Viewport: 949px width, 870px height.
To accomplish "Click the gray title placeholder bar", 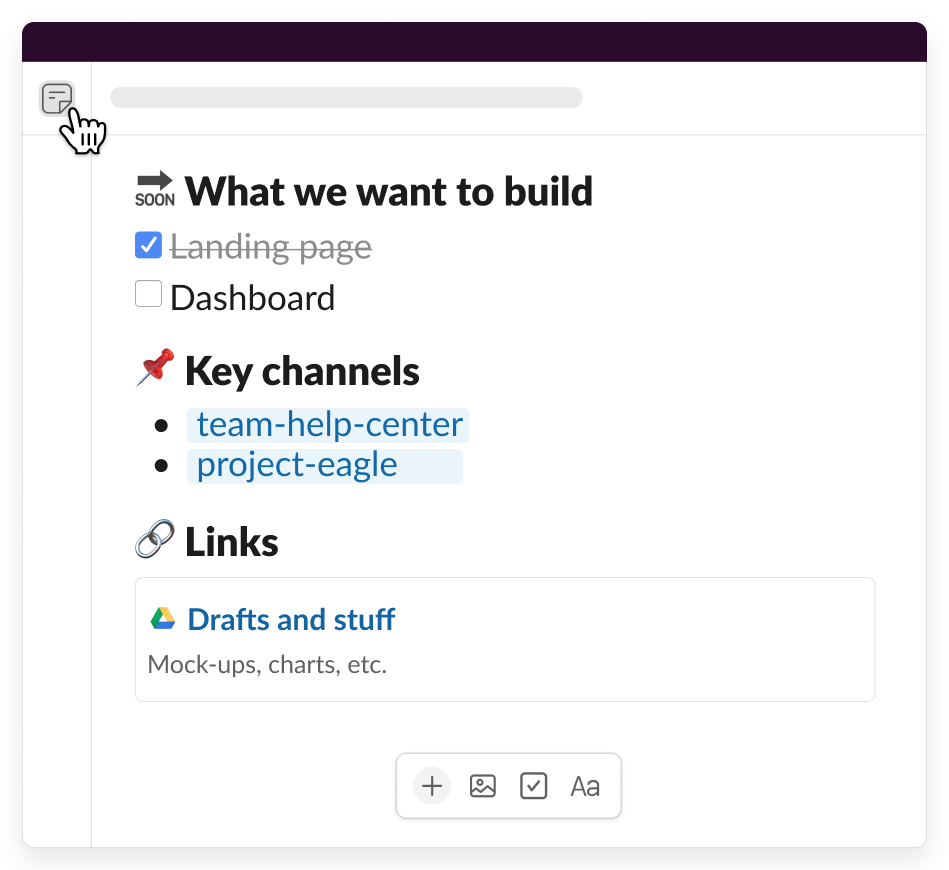I will pyautogui.click(x=346, y=98).
